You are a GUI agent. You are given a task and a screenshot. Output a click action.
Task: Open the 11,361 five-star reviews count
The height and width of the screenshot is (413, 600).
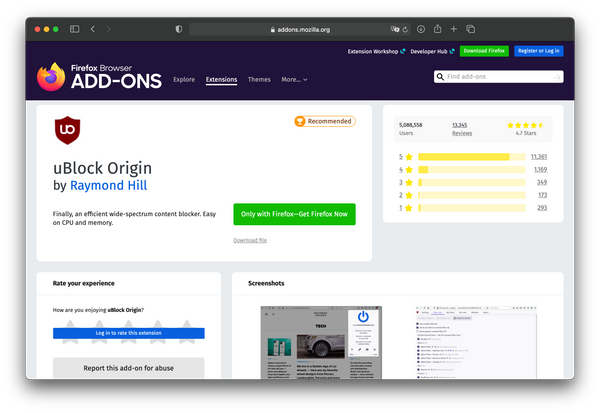point(539,157)
